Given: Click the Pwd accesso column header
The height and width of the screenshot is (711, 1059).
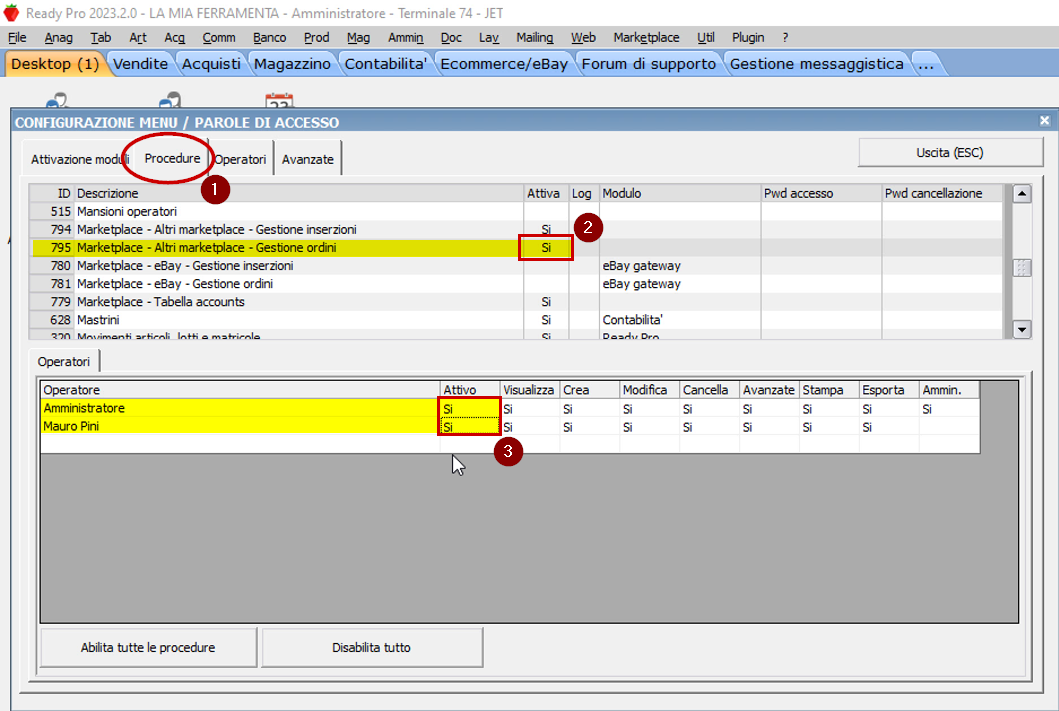Looking at the screenshot, I should [821, 194].
